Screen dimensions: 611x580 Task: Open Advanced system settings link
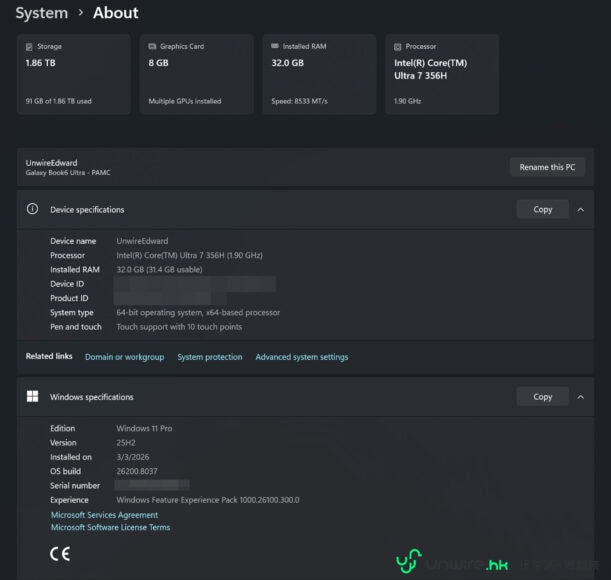coord(302,357)
